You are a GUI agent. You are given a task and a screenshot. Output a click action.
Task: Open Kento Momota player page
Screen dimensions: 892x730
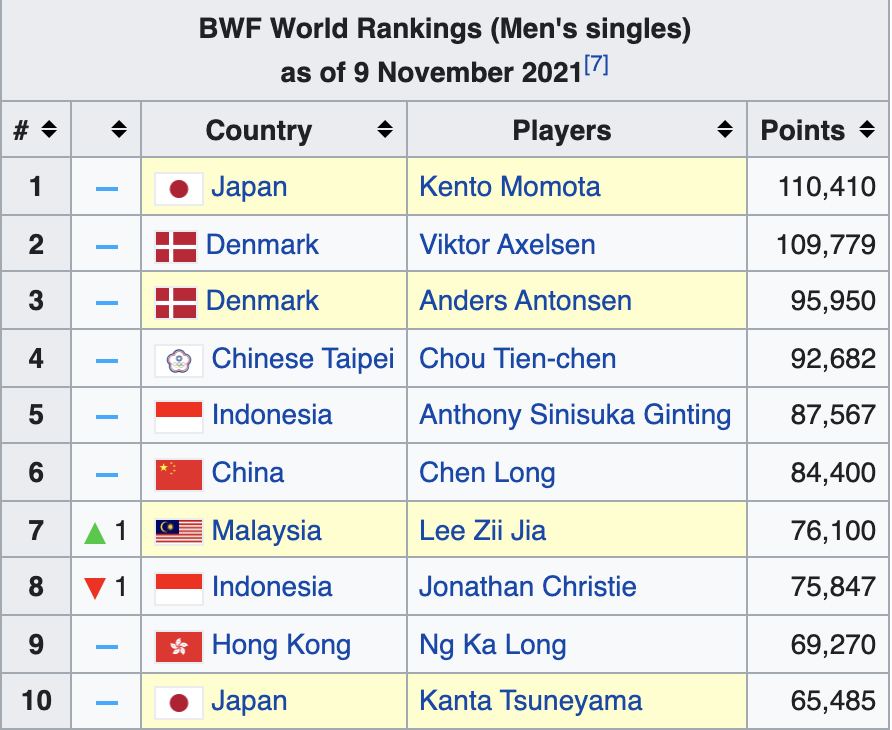pyautogui.click(x=510, y=187)
